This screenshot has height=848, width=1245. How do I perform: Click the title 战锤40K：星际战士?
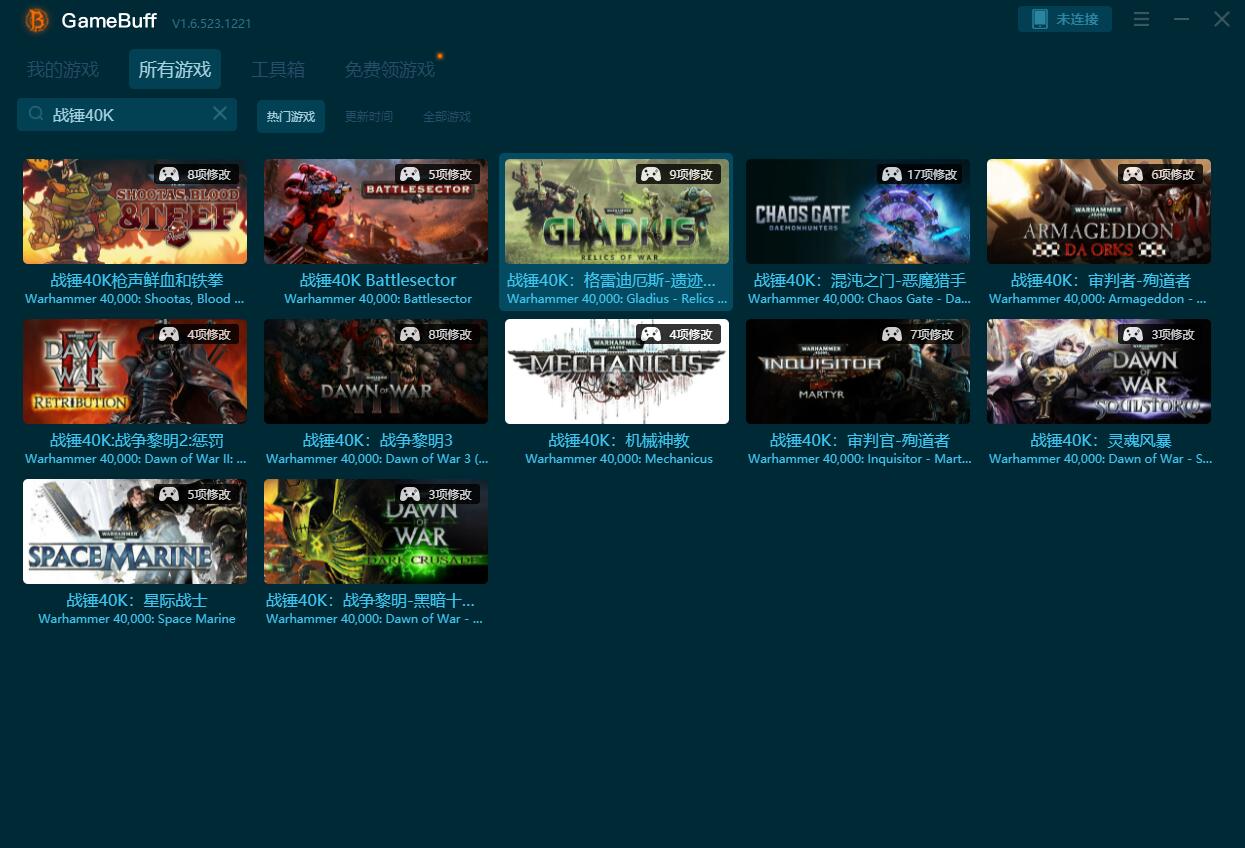click(x=137, y=600)
